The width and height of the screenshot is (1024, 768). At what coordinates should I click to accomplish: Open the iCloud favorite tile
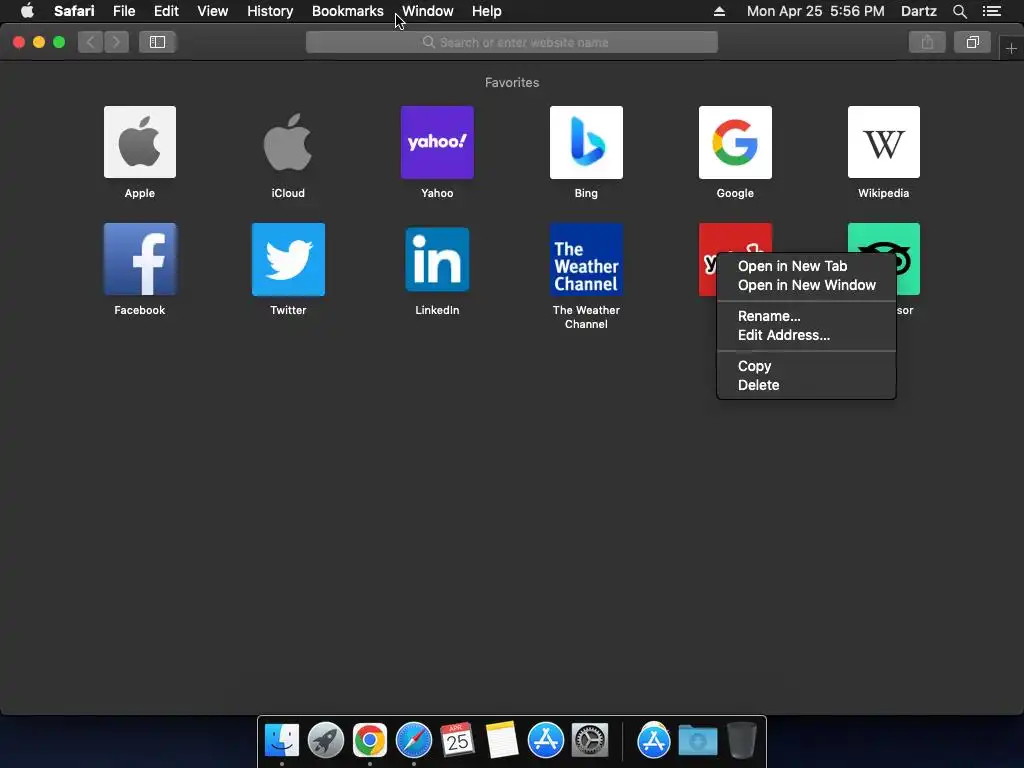click(x=288, y=142)
